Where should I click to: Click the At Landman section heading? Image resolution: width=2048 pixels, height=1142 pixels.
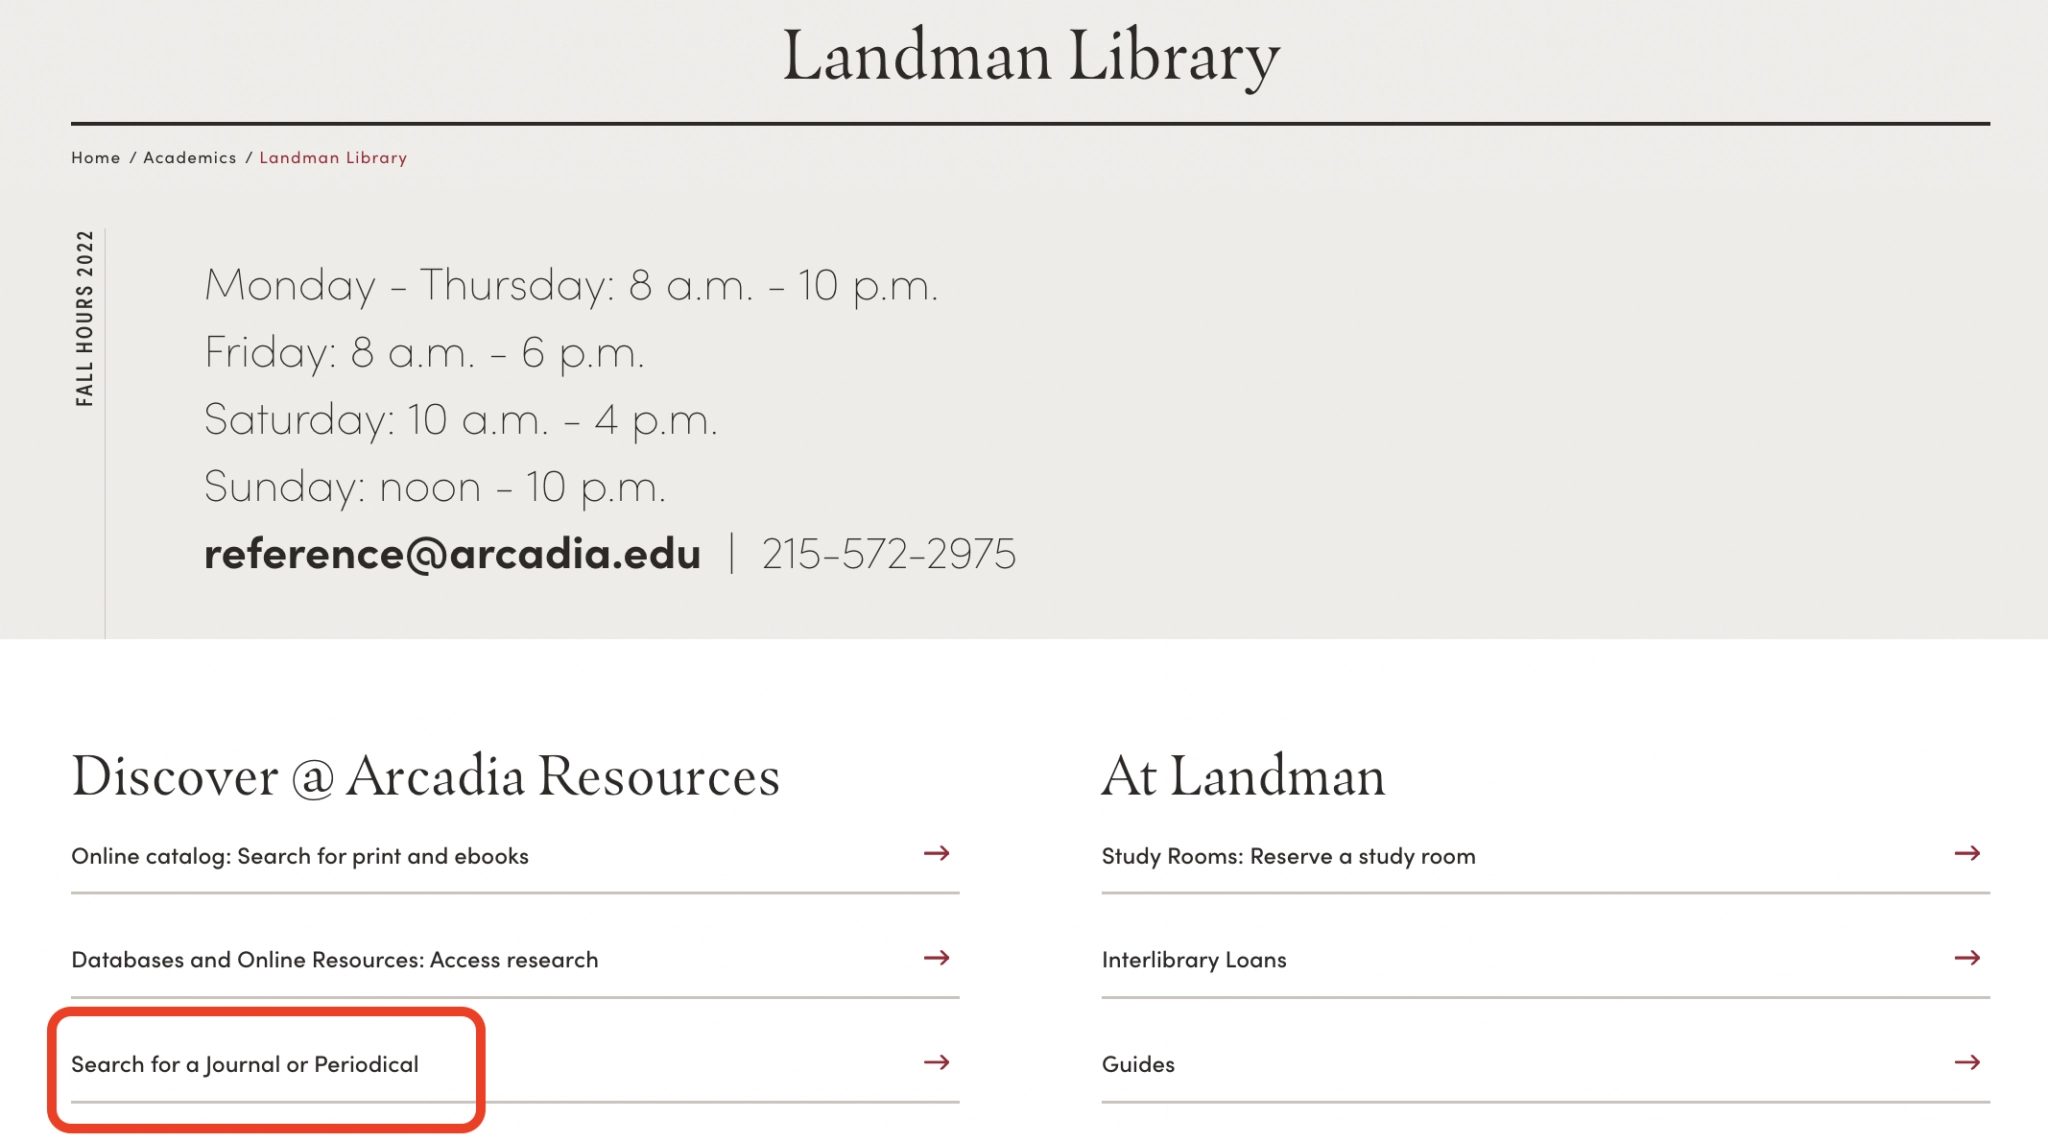point(1243,776)
